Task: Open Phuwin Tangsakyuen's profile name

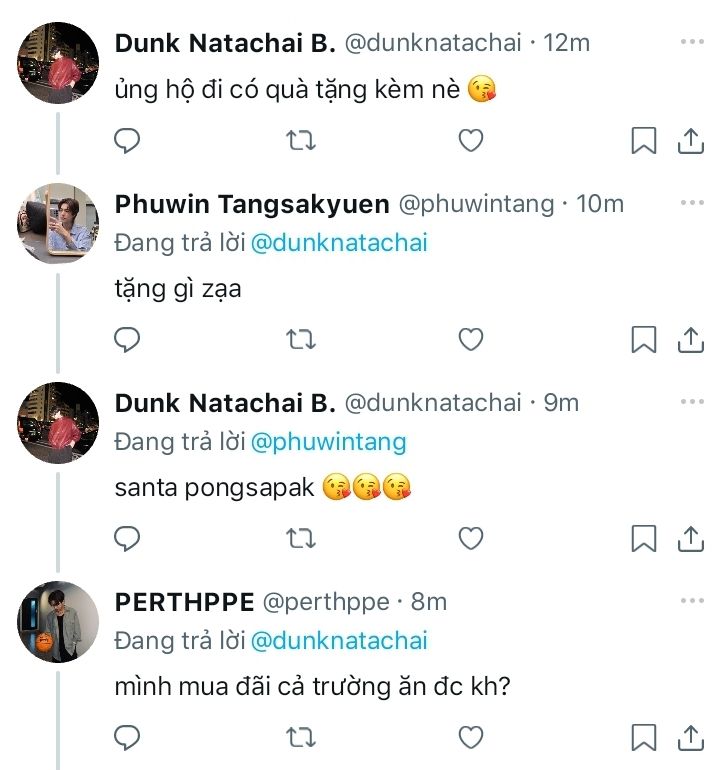Action: [252, 204]
